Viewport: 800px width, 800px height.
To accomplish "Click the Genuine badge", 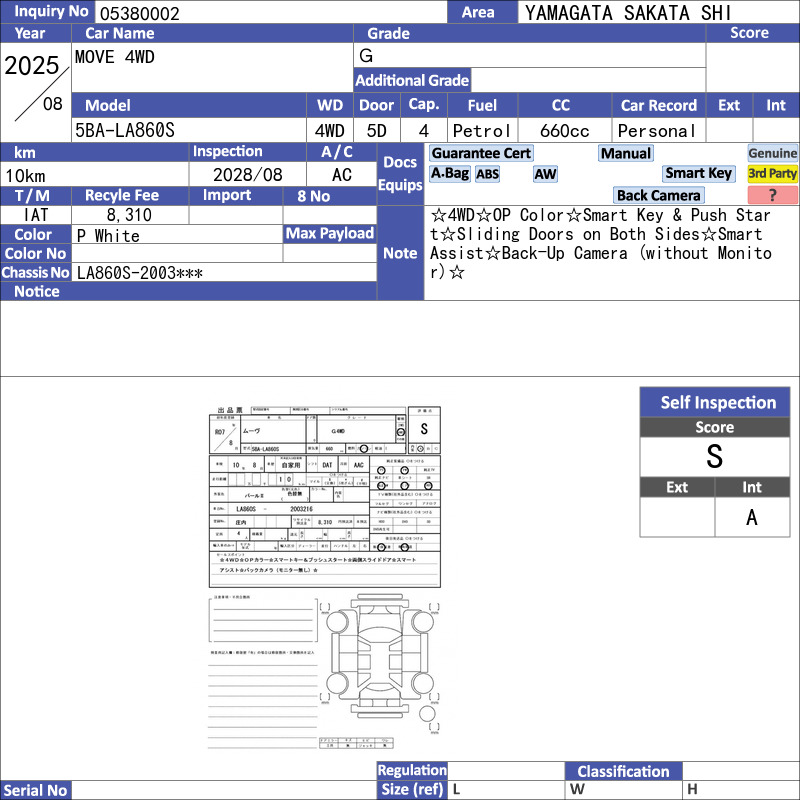I will 772,153.
